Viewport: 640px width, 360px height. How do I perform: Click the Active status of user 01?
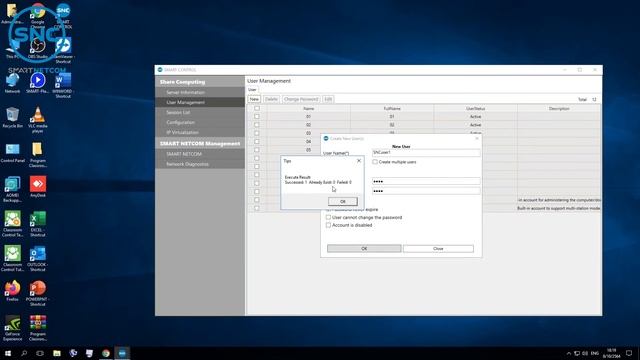tap(476, 117)
